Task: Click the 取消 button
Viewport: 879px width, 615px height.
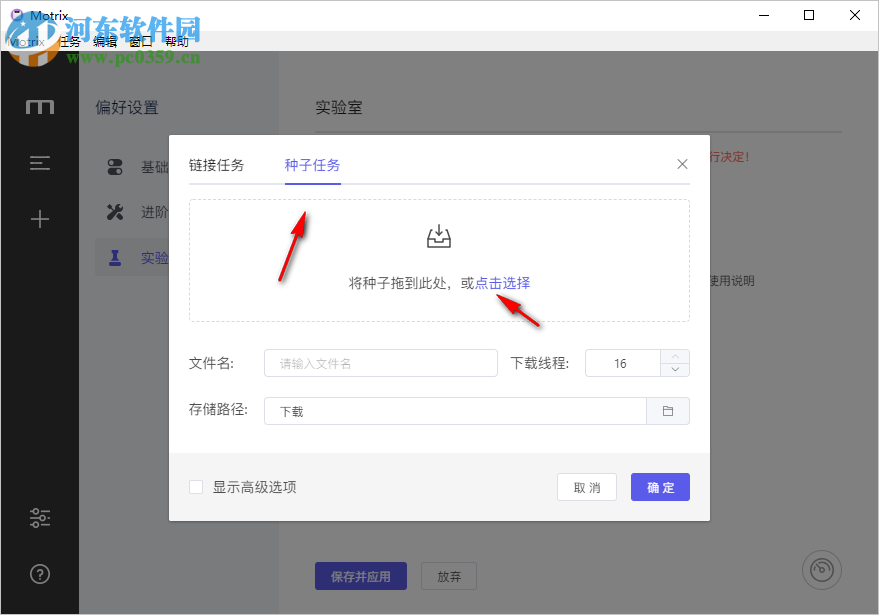Action: [587, 487]
